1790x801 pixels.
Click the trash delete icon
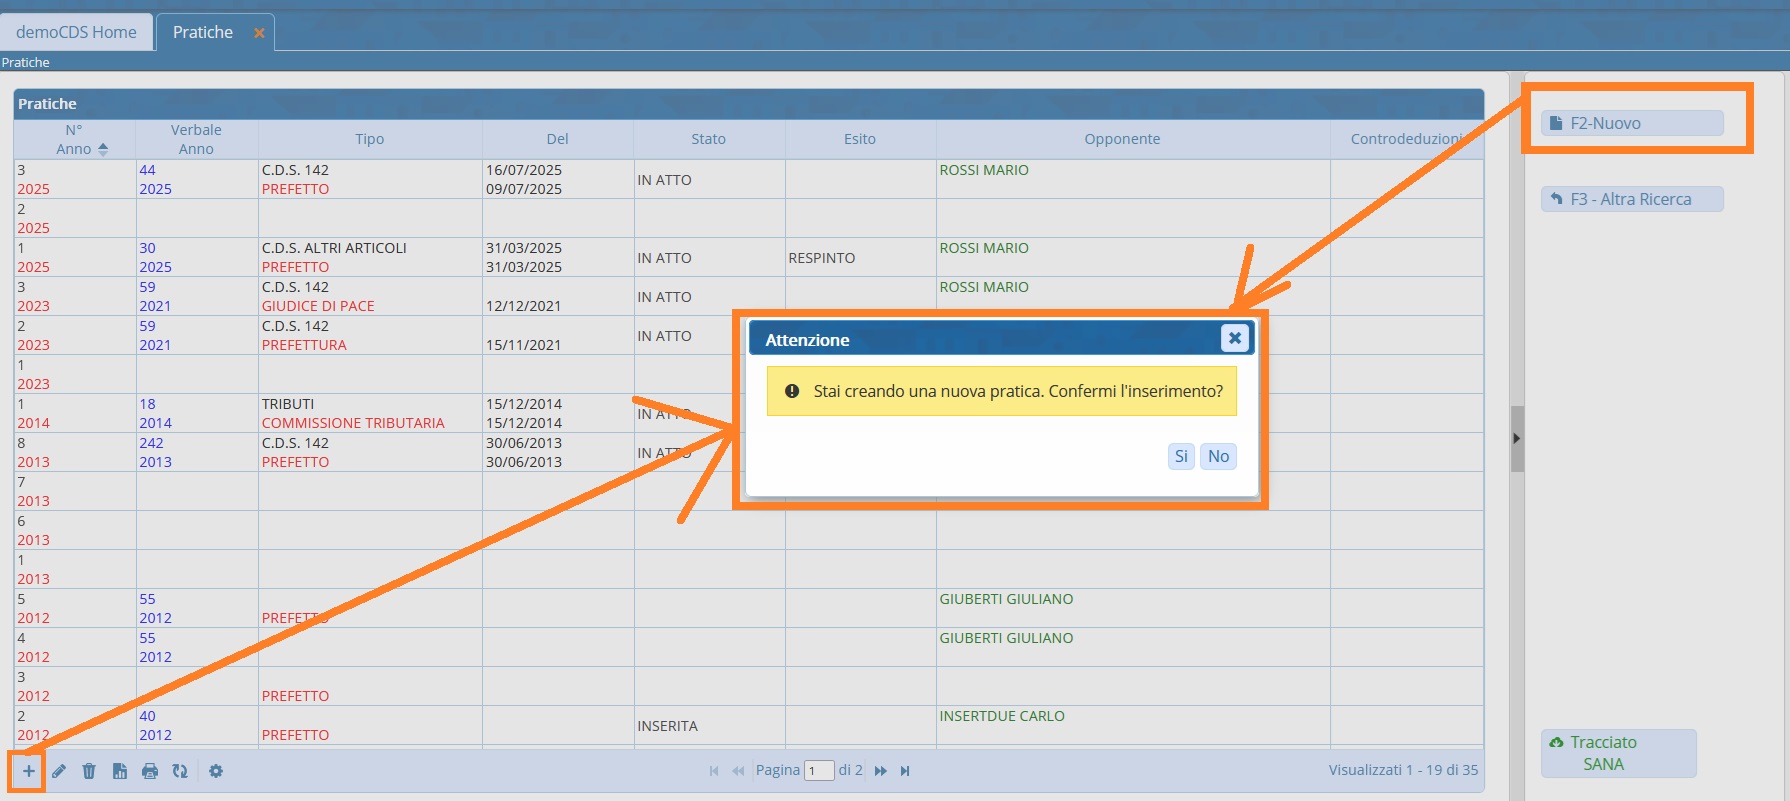click(89, 771)
